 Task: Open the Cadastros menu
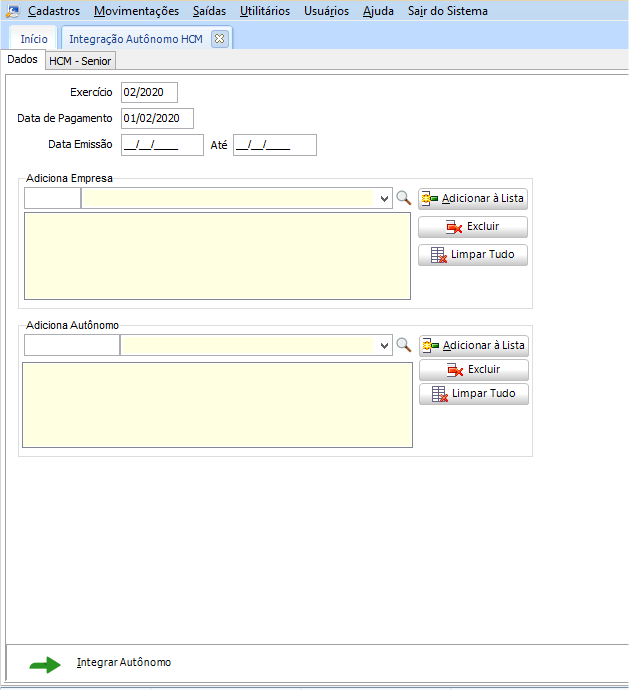click(x=54, y=11)
